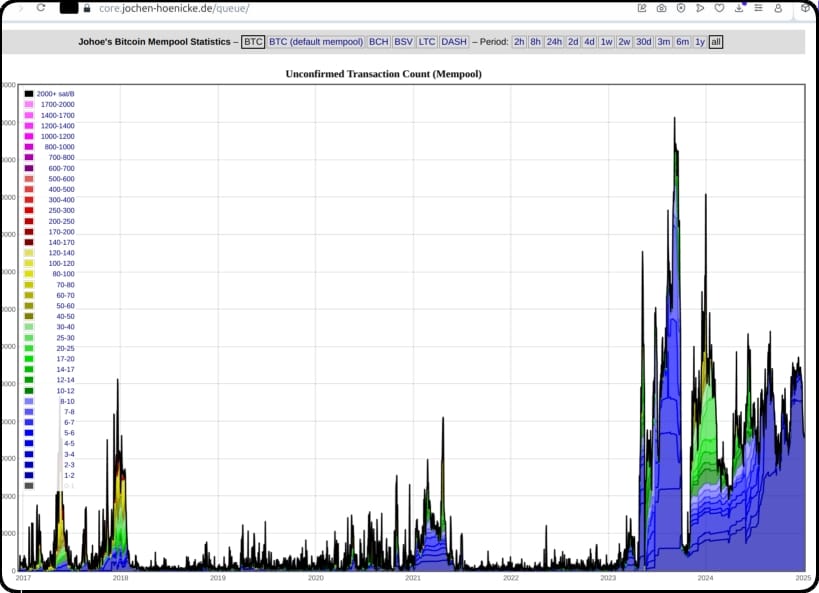This screenshot has width=819, height=593.
Task: Click the 170-200 legend label
Action: [x=62, y=232]
